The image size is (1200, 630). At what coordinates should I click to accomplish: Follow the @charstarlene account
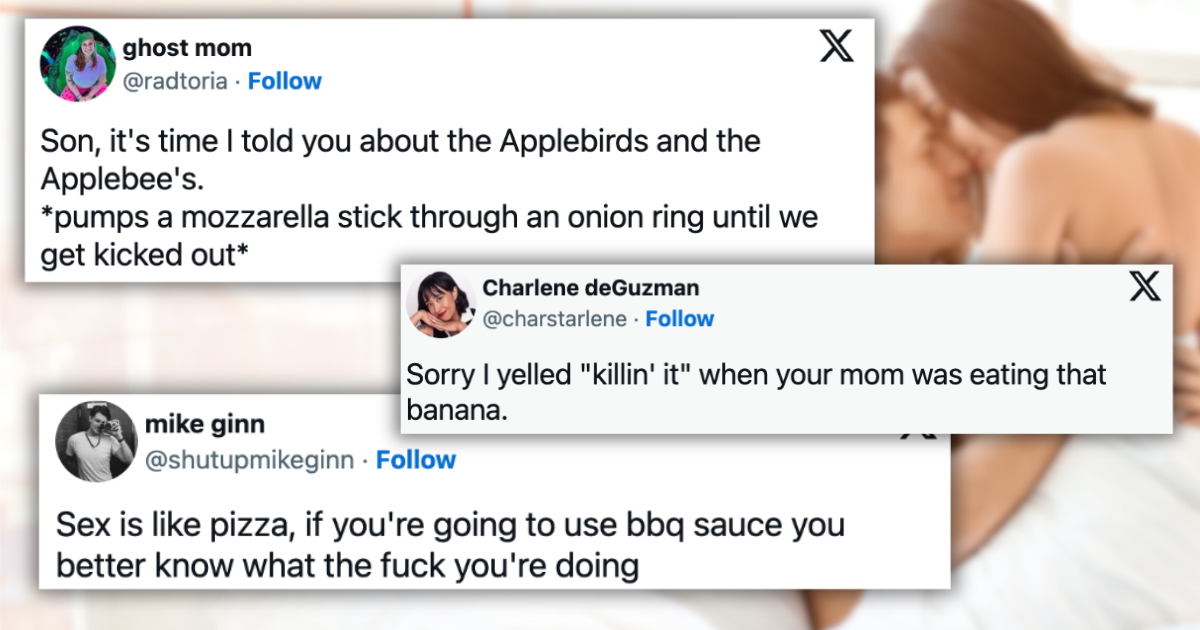point(680,319)
